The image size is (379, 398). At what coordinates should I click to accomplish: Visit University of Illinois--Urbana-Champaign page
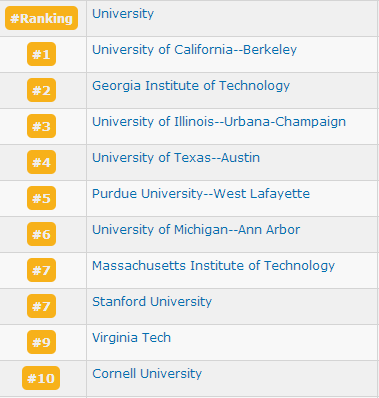point(219,122)
